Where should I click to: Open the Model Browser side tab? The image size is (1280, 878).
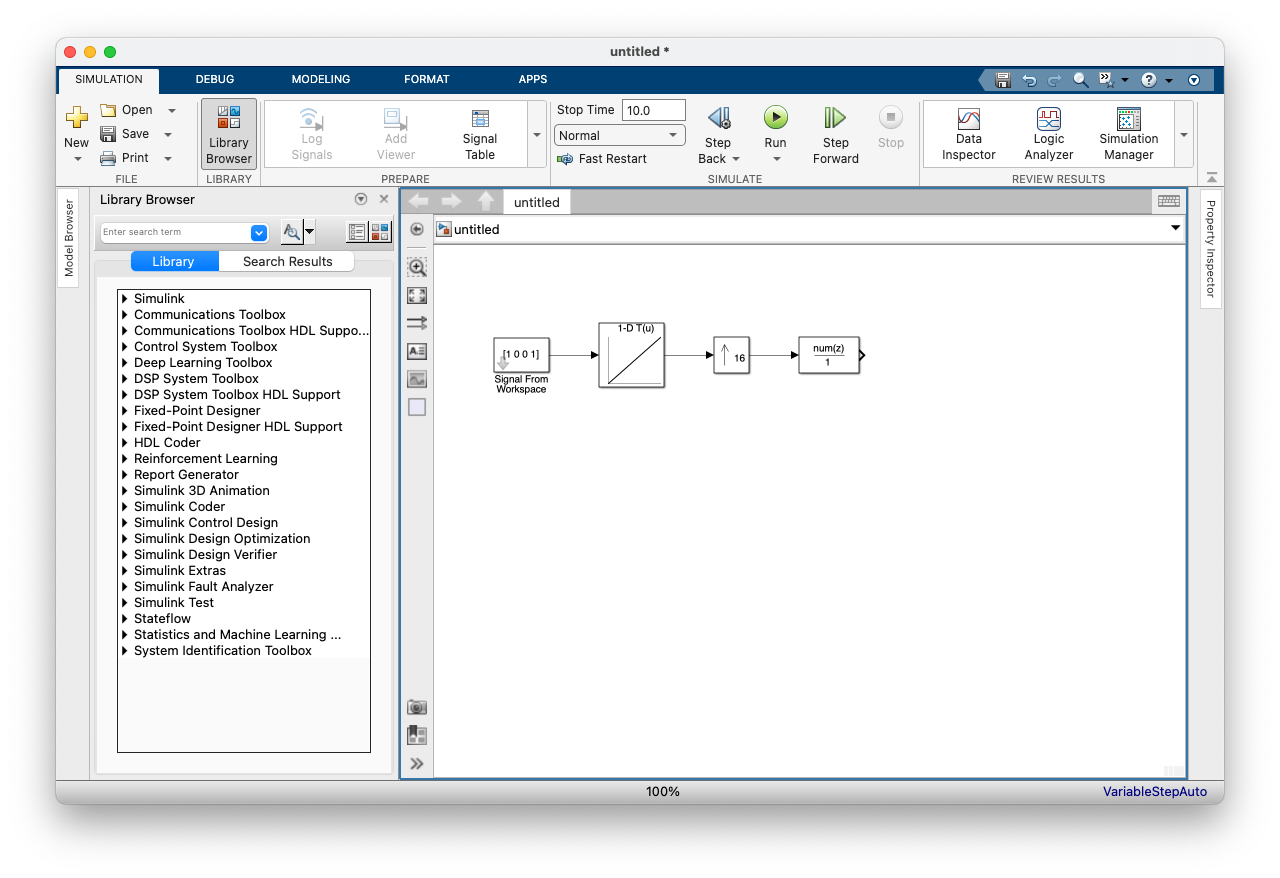[68, 238]
